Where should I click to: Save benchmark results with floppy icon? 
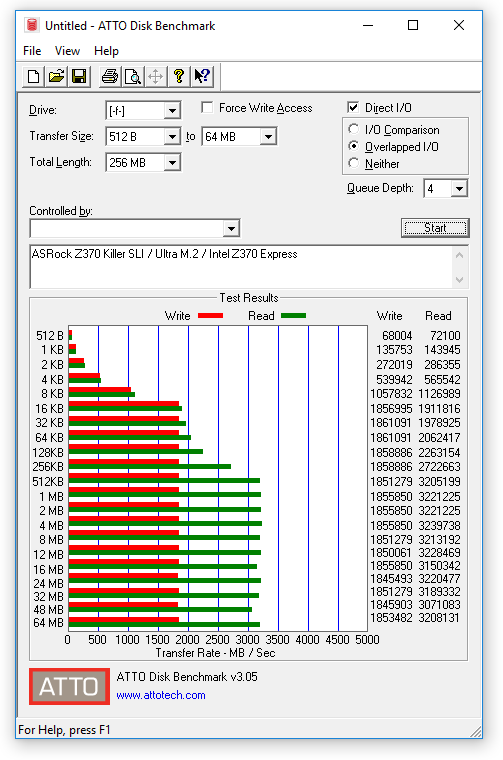(79, 77)
